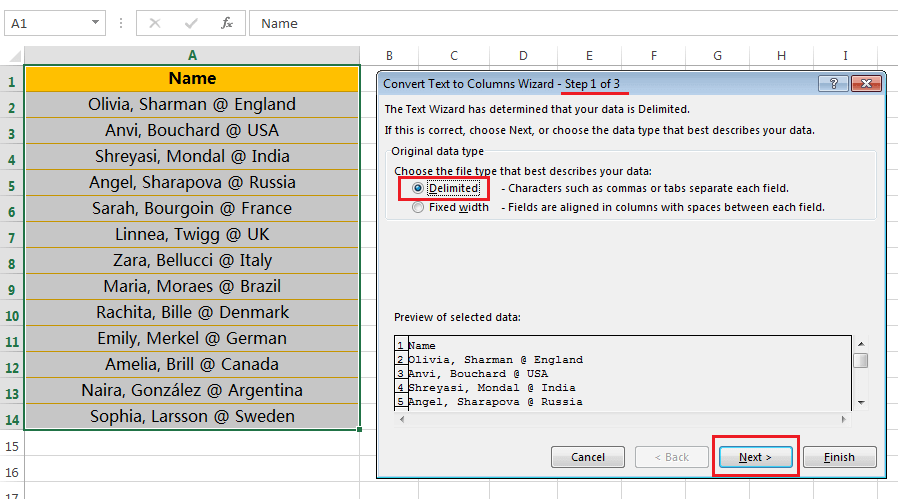
Task: Click the Next > button
Action: 755,457
